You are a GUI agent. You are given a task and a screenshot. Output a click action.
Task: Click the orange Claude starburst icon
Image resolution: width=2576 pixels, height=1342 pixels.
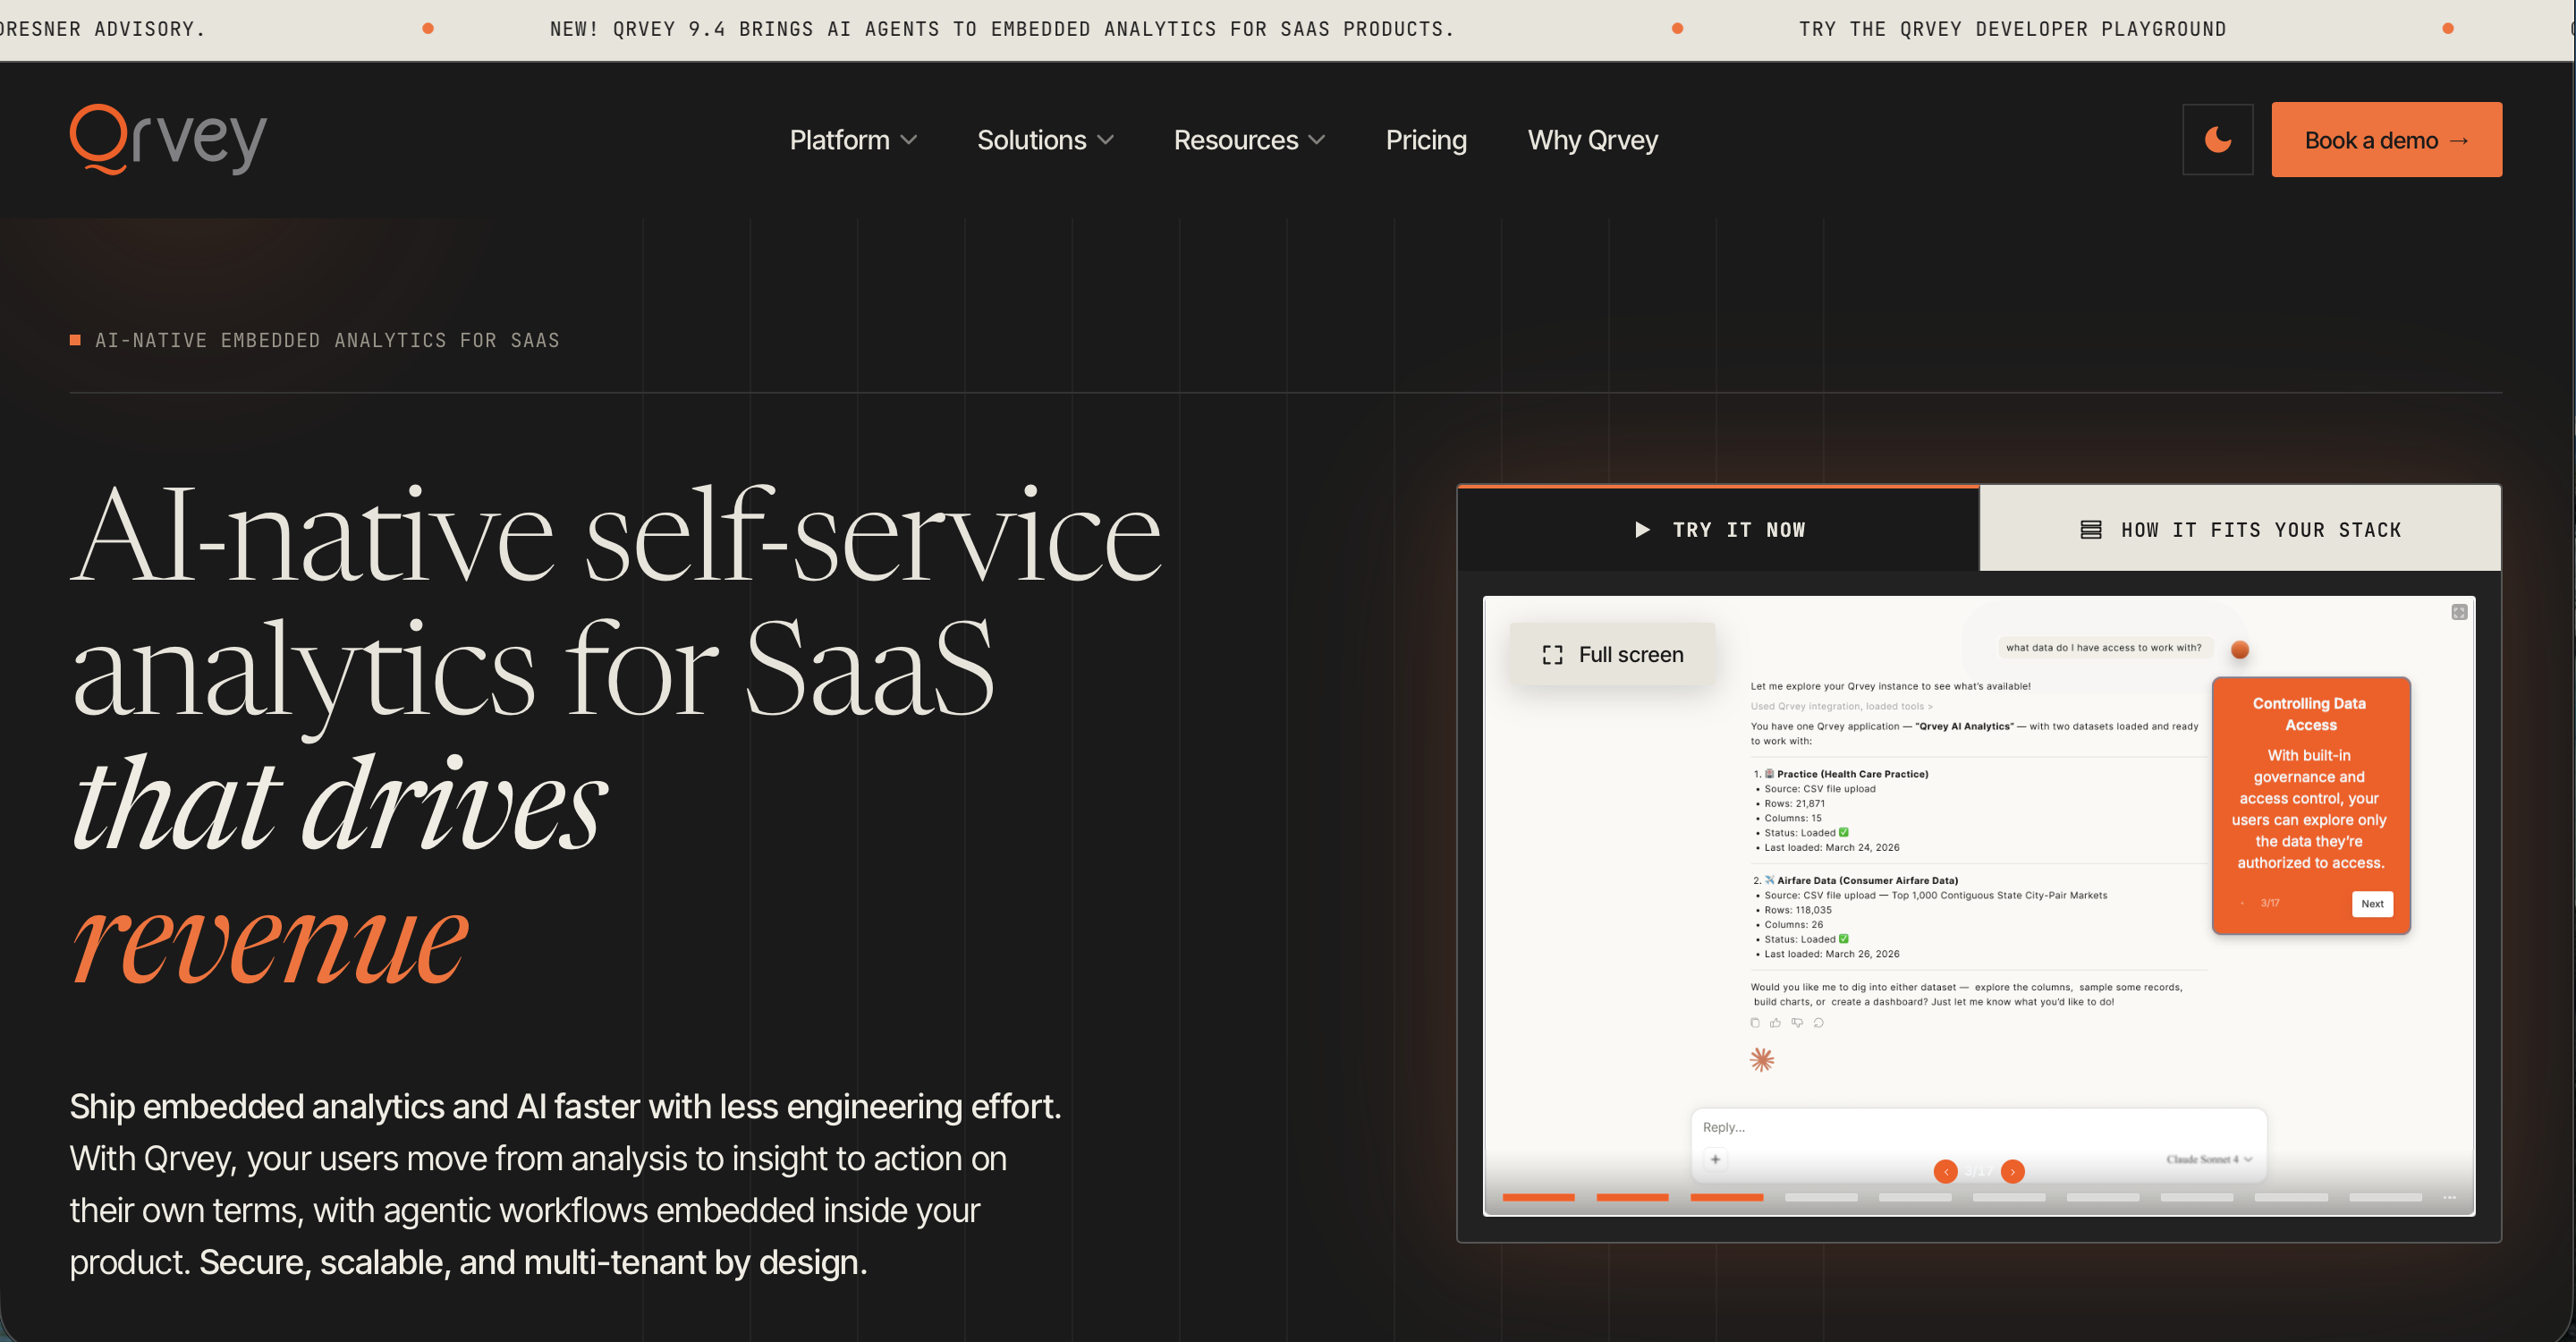pyautogui.click(x=1762, y=1060)
